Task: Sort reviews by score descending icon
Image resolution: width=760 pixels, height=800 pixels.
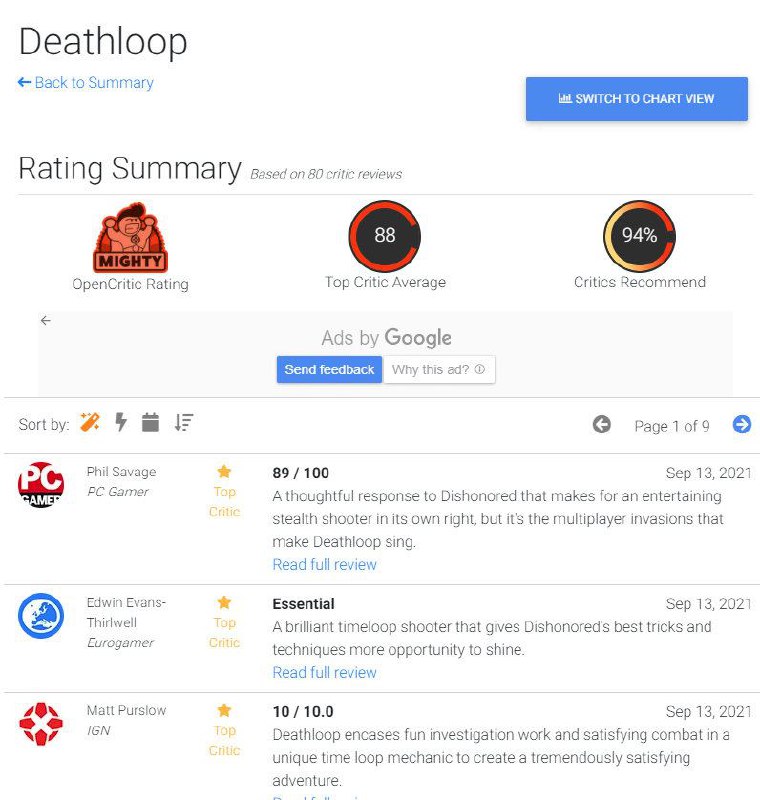Action: (x=184, y=422)
